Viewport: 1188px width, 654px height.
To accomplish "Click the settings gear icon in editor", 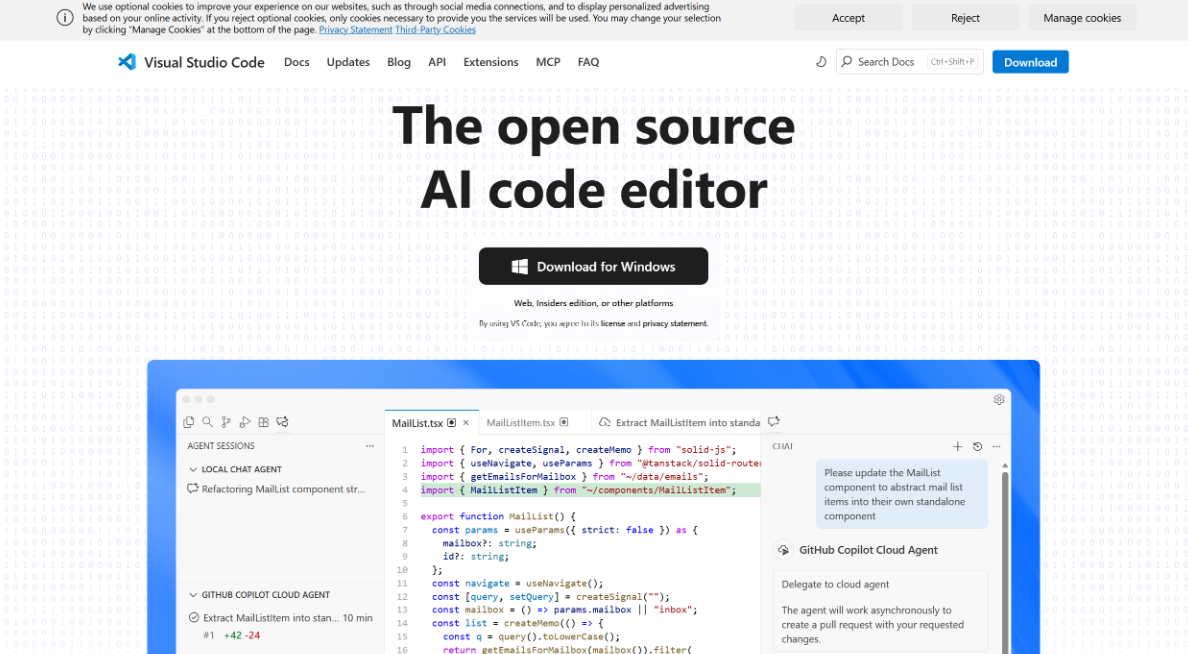I will tap(998, 400).
